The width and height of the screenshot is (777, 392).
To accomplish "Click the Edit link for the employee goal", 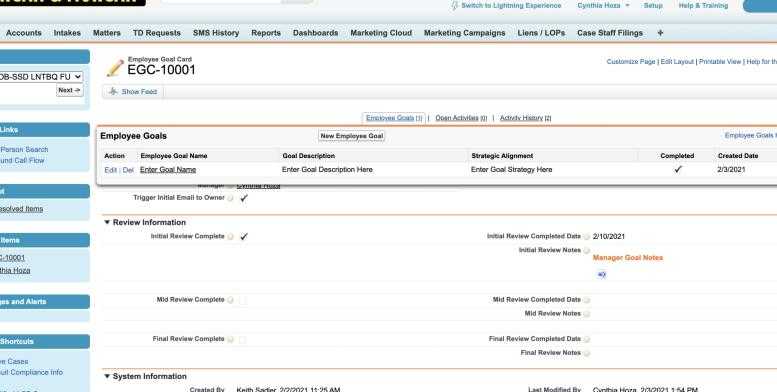I will pyautogui.click(x=111, y=170).
